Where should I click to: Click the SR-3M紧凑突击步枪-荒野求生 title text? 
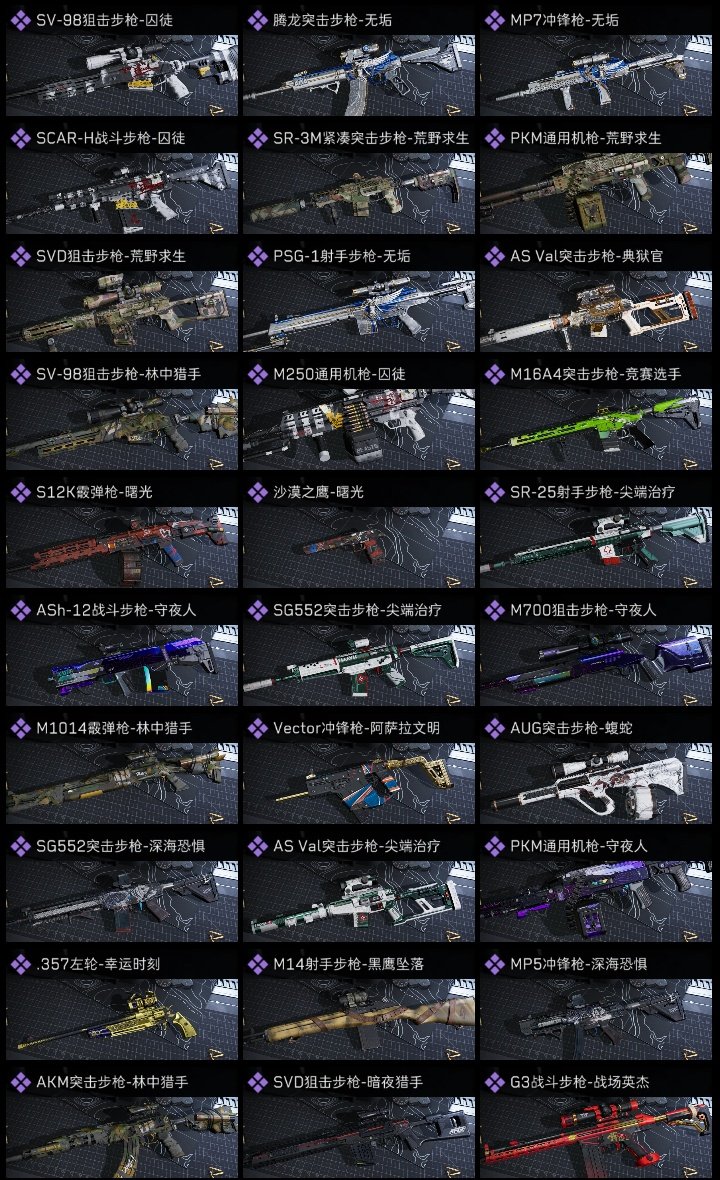coord(371,138)
